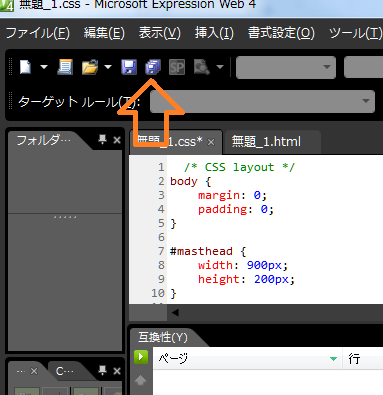Click the CSS layout comment line

(239, 167)
